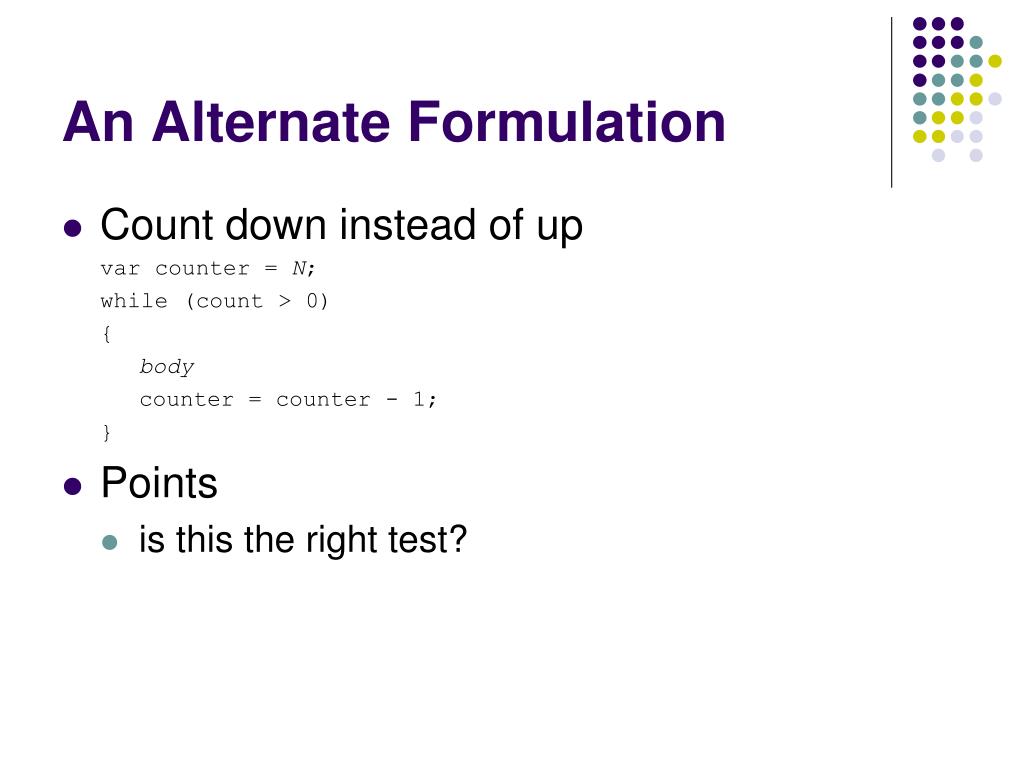Click the teal bullet beside 'is this the right test?'
The width and height of the screenshot is (1024, 768).
click(x=110, y=542)
